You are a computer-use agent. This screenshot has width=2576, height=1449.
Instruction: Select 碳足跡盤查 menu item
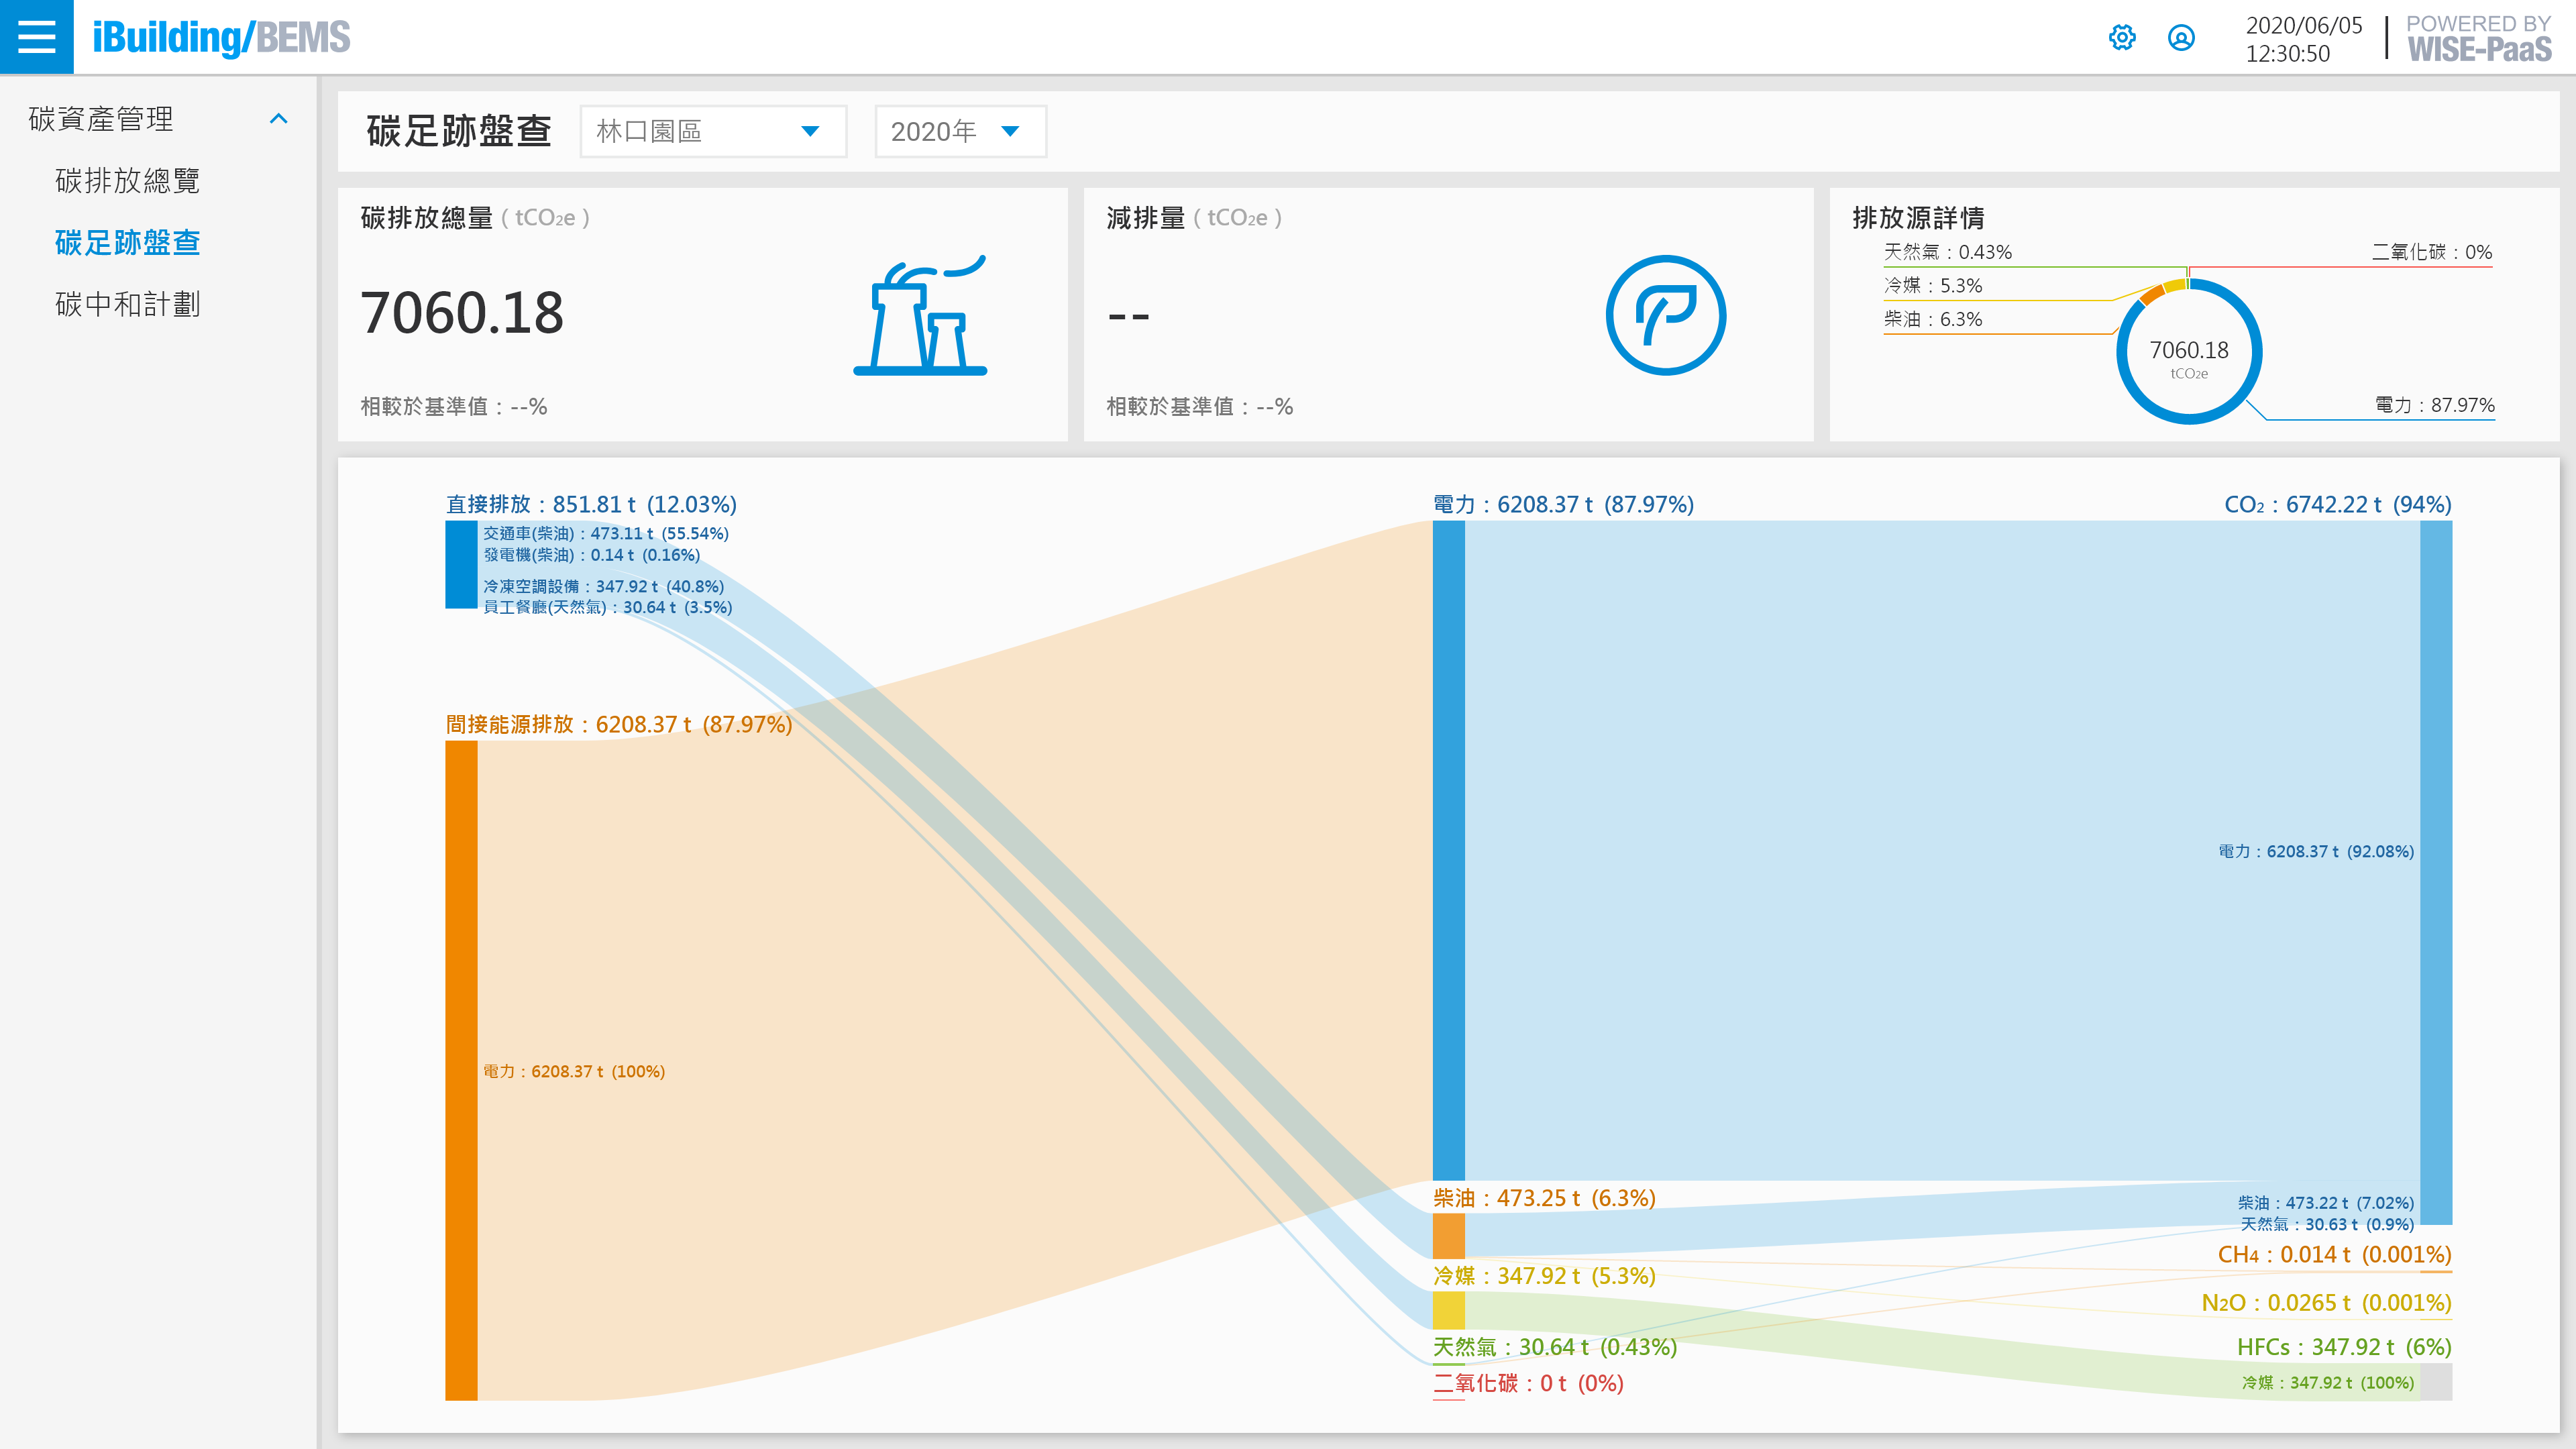click(x=128, y=243)
